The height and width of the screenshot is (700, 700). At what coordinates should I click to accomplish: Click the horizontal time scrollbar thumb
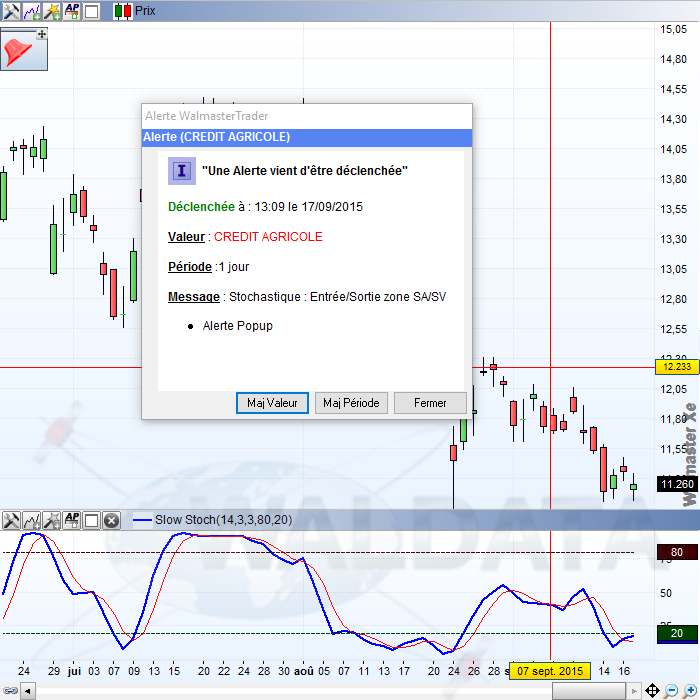tap(589, 691)
